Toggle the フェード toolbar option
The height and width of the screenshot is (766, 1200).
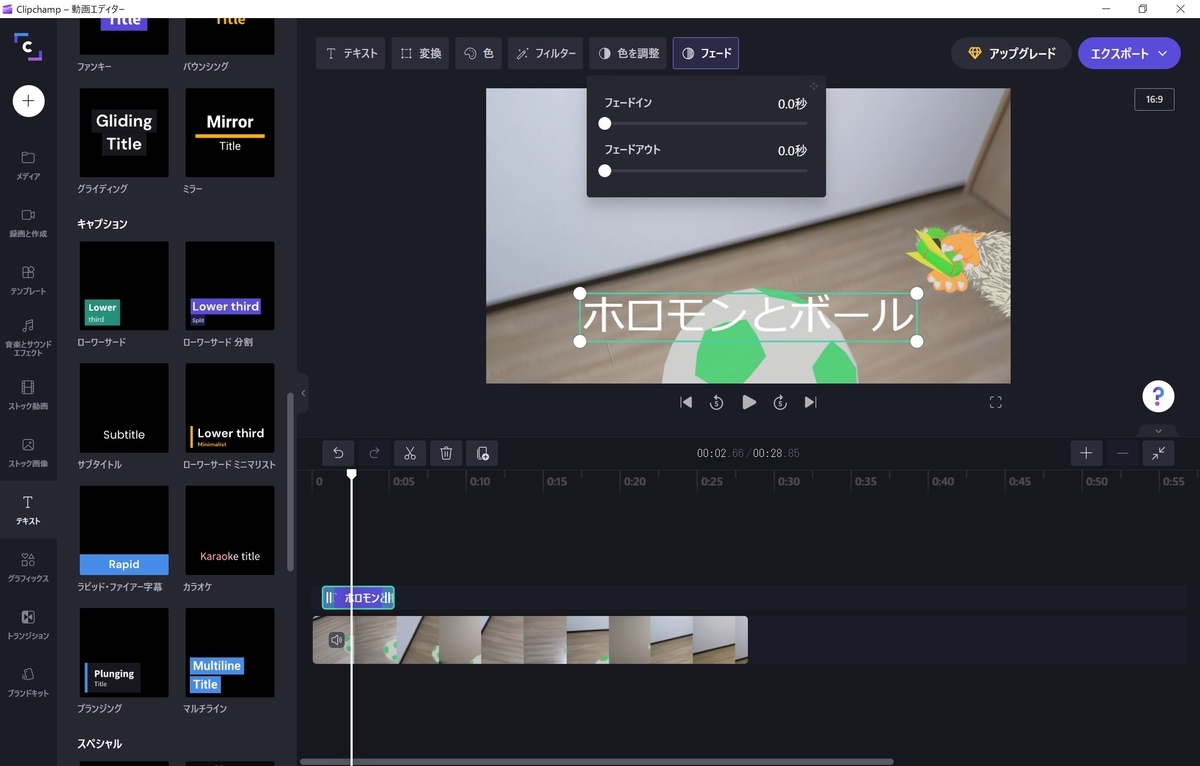tap(706, 53)
